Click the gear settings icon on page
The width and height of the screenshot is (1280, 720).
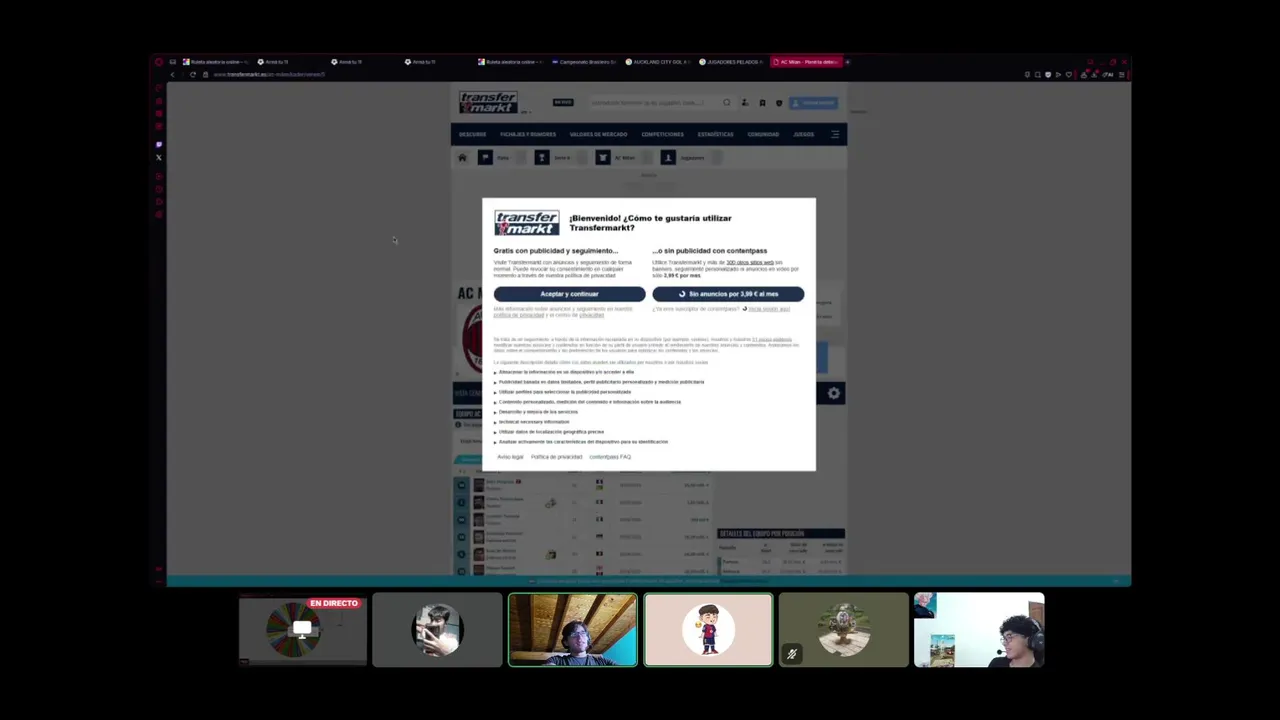pos(834,394)
